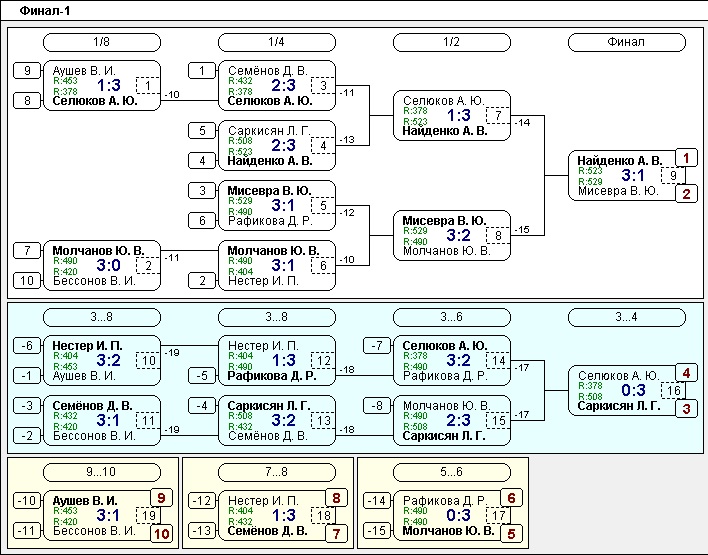This screenshot has height=555, width=708.
Task: Click seed box 1 beside Семёнов Д. В.
Action: tap(202, 70)
